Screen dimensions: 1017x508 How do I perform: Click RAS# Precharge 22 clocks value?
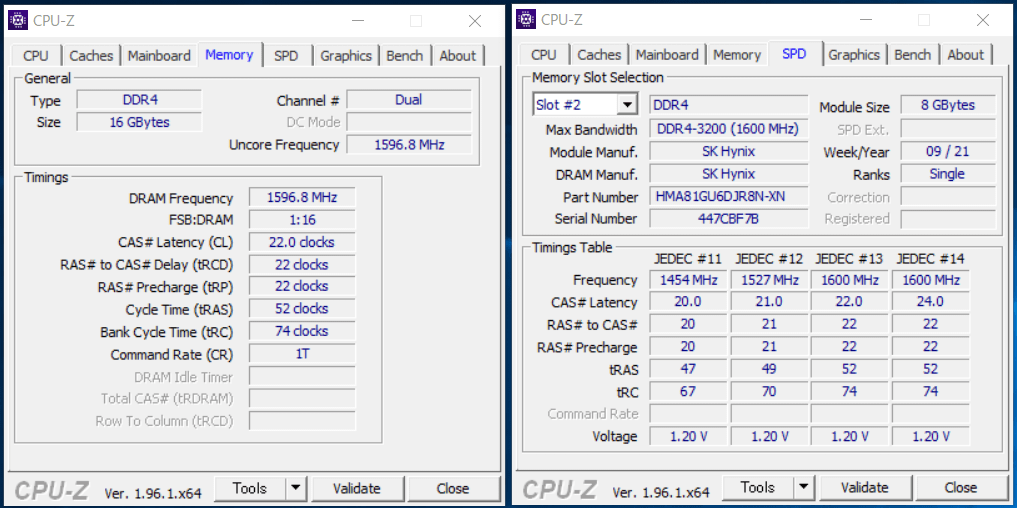tap(302, 286)
